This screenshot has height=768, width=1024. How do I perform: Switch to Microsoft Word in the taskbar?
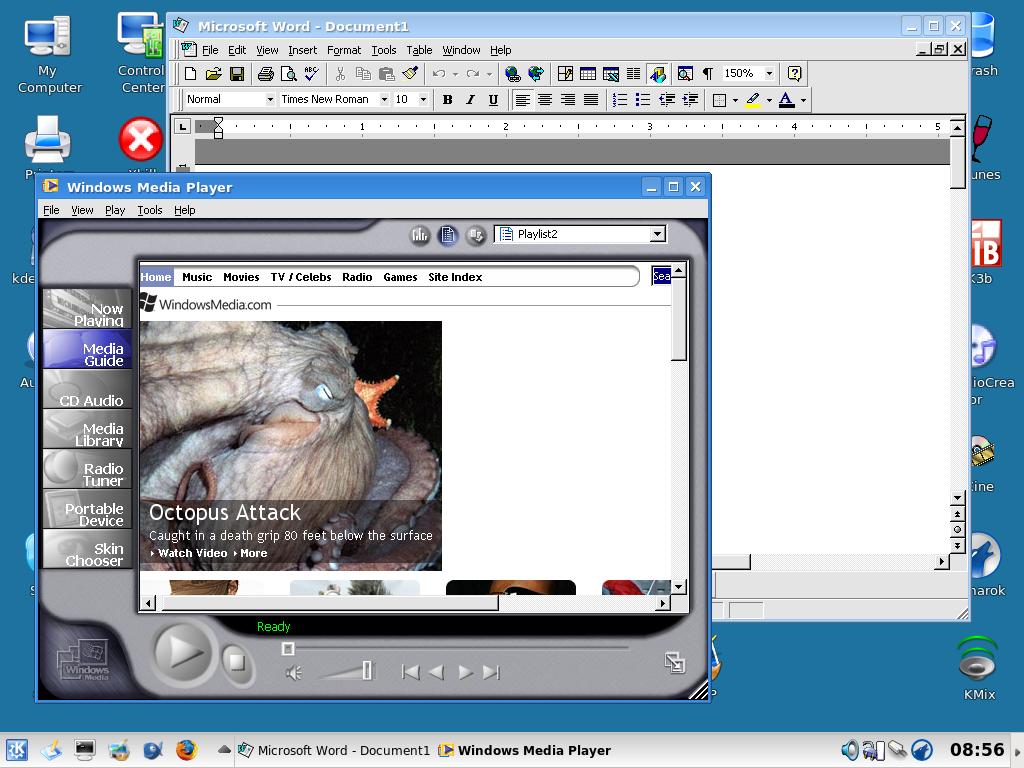click(x=334, y=750)
